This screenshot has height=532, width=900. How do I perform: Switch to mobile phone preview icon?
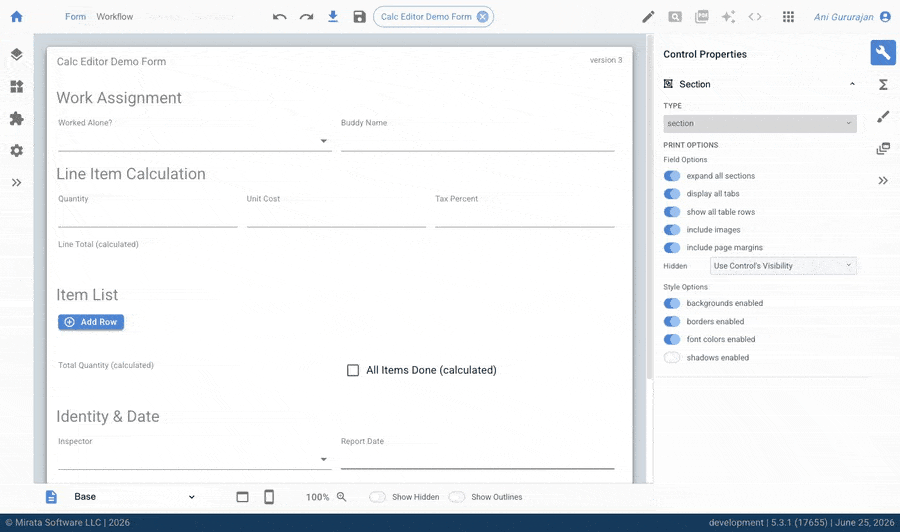(x=269, y=497)
